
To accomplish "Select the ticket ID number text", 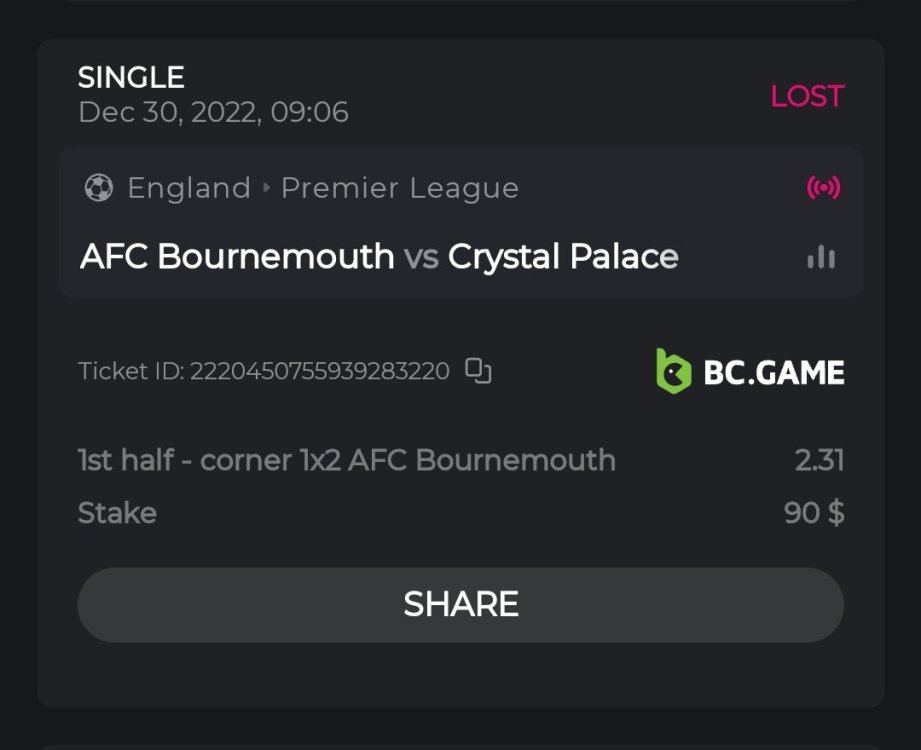I will 318,372.
